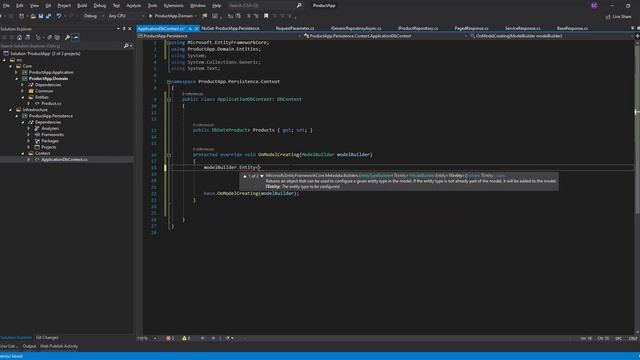Open the Help menu
The height and width of the screenshot is (360, 640).
point(217,6)
